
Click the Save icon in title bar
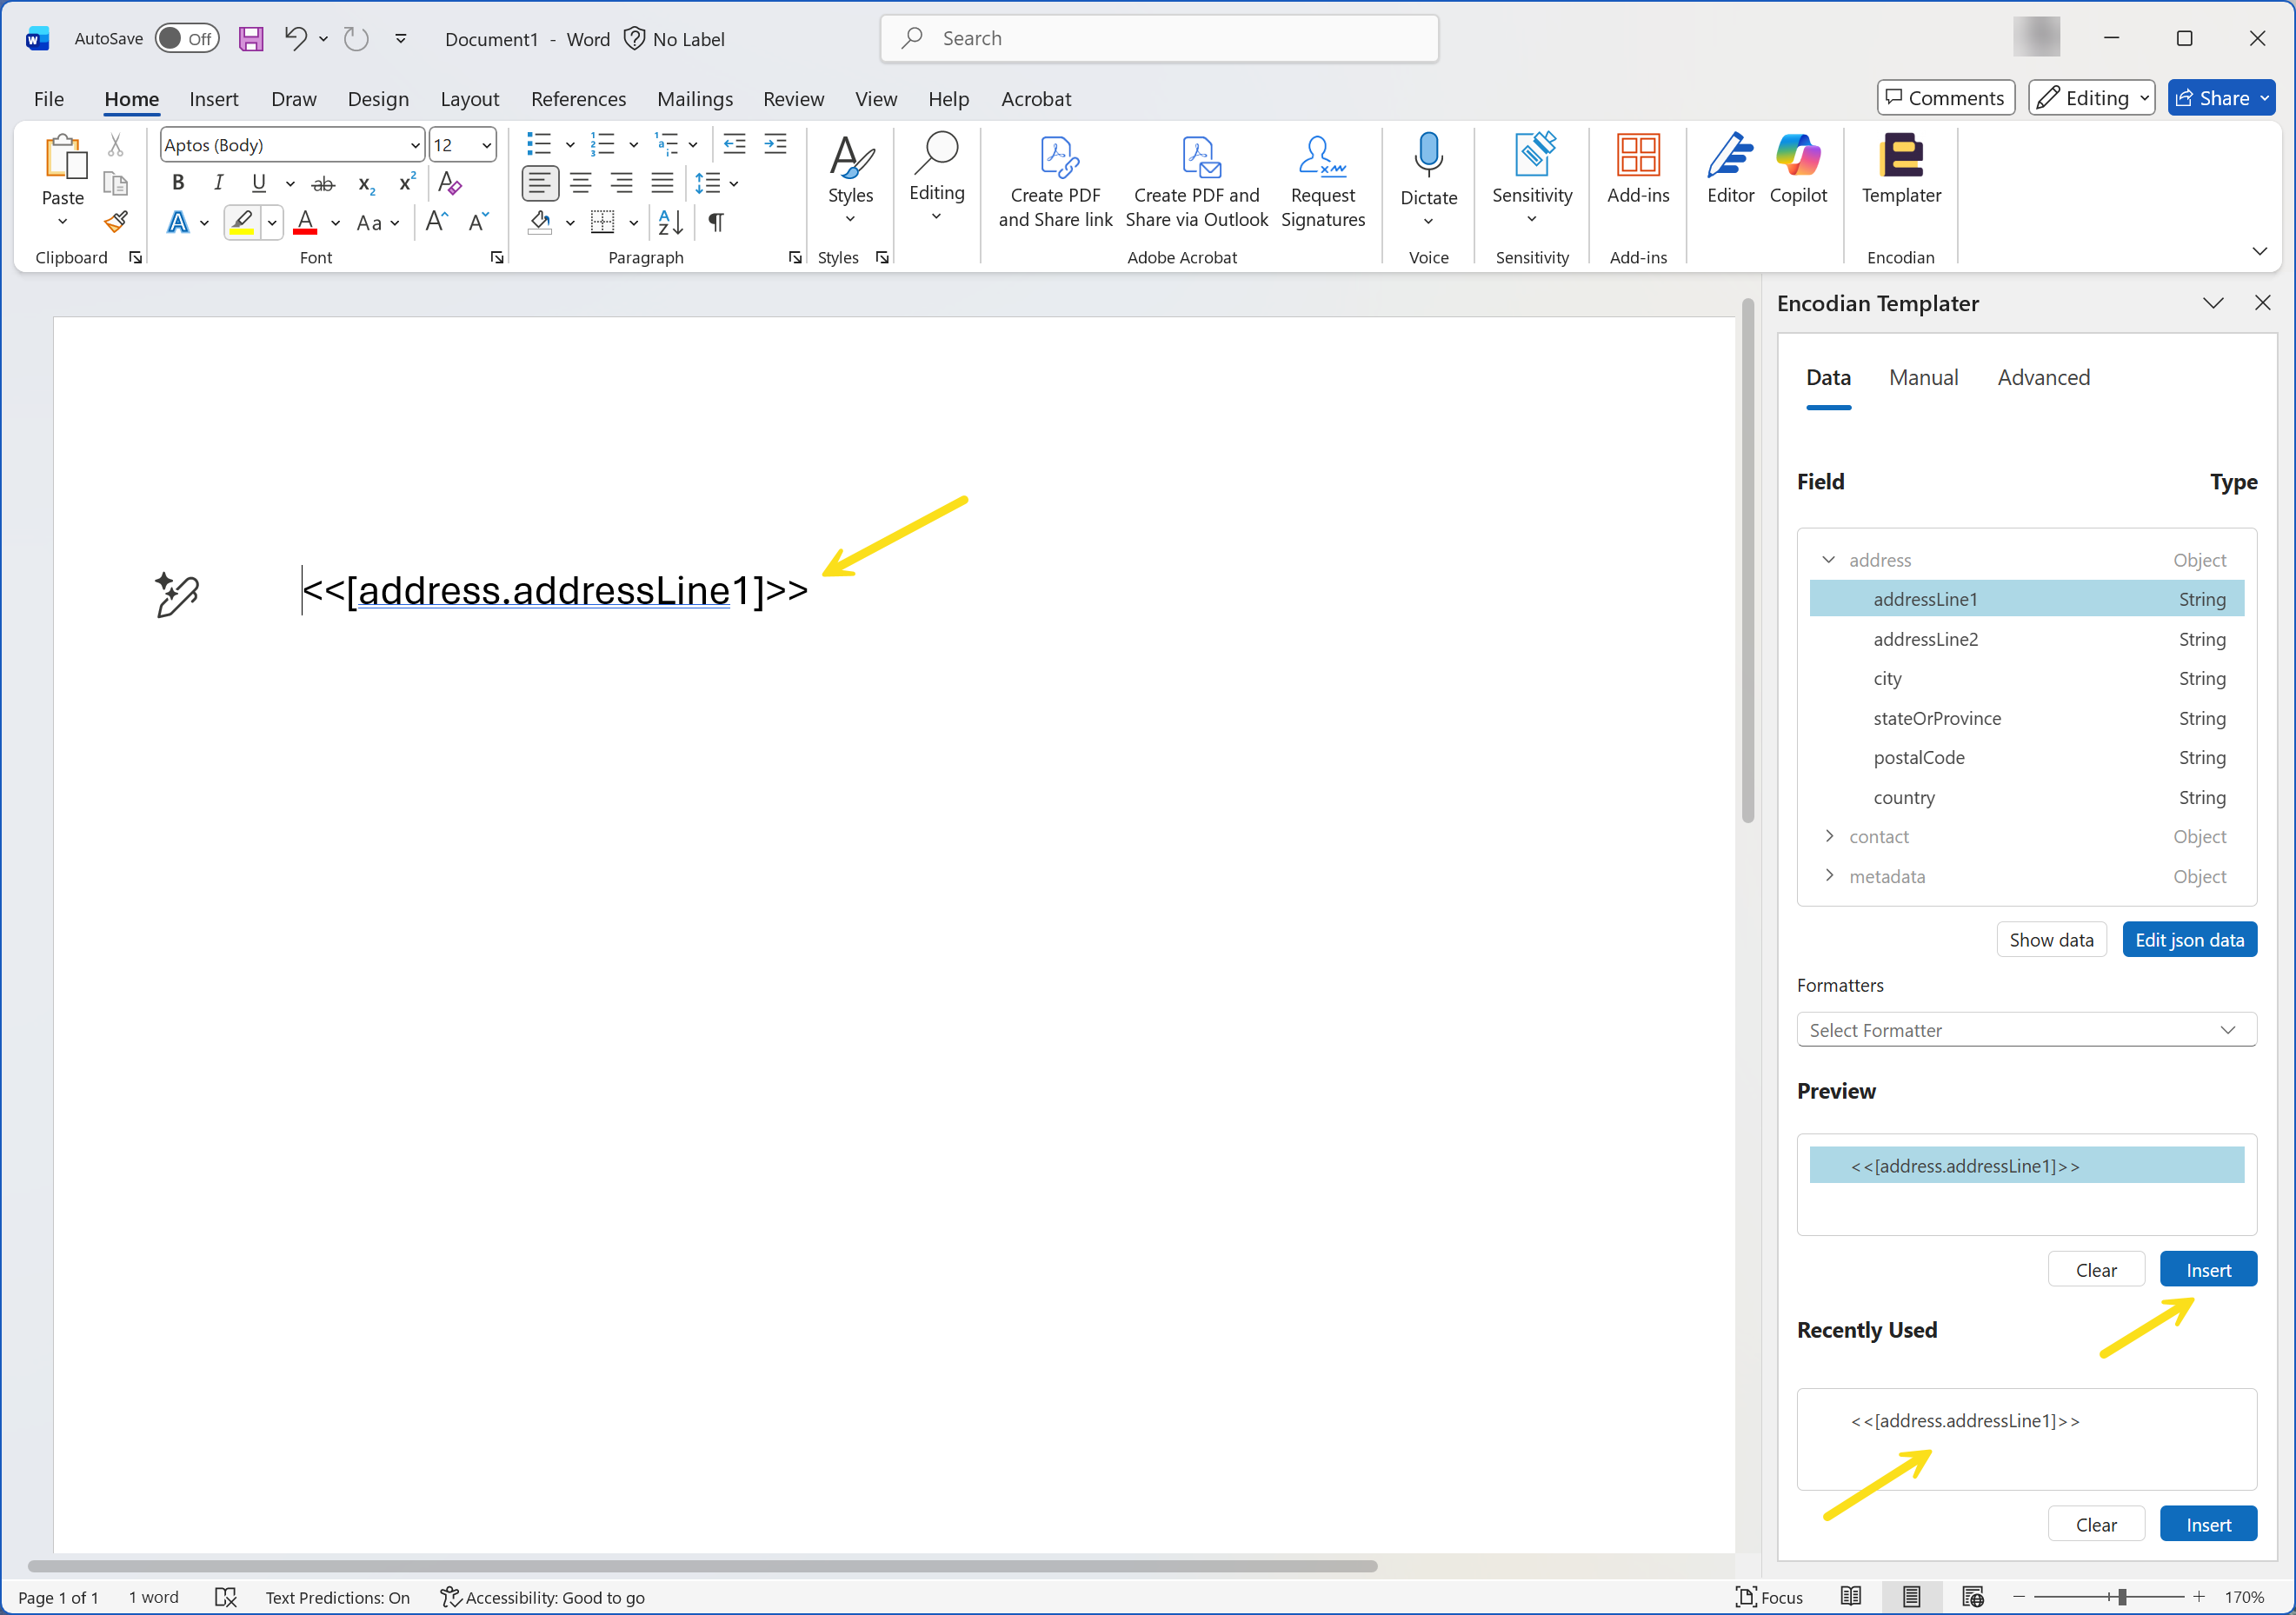(x=250, y=39)
